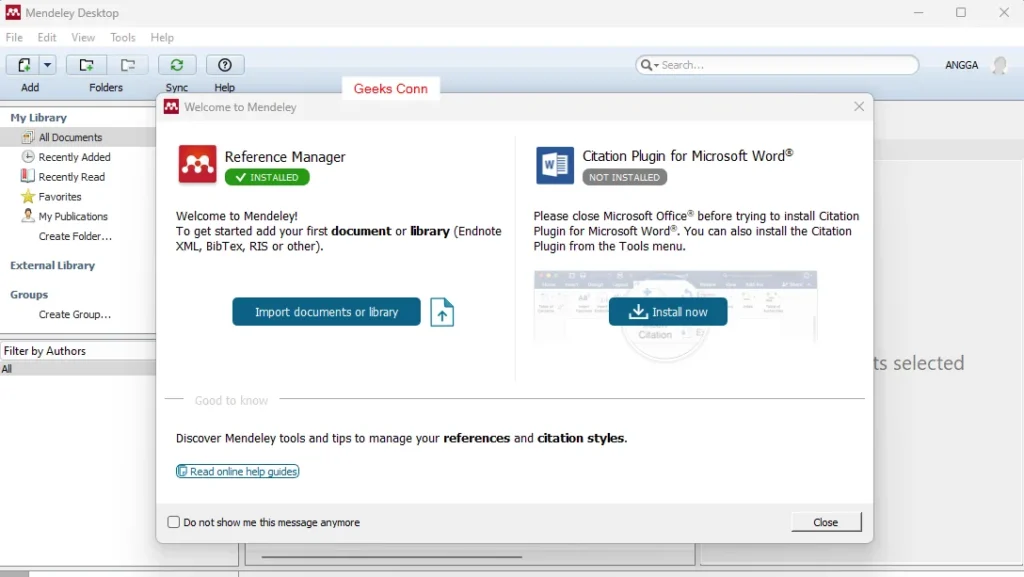
Task: Select the All Documents icon in sidebar
Action: tap(27, 137)
